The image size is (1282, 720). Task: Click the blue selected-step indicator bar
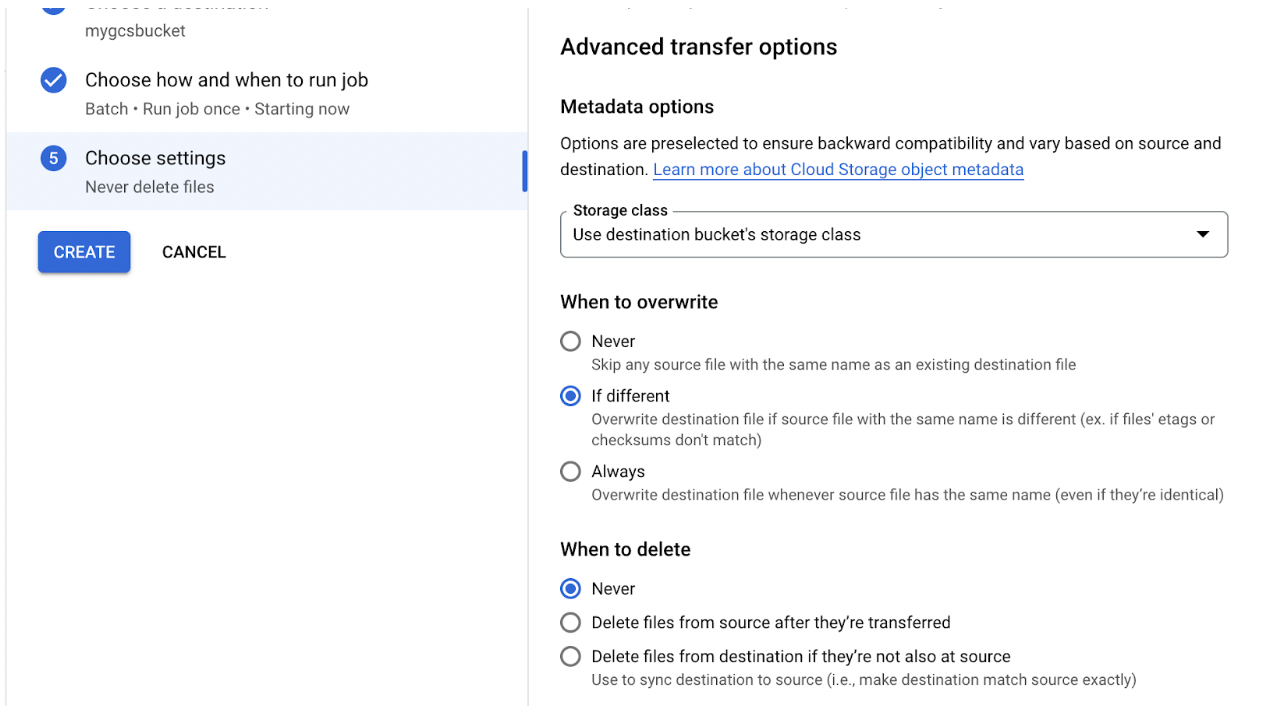pos(525,171)
